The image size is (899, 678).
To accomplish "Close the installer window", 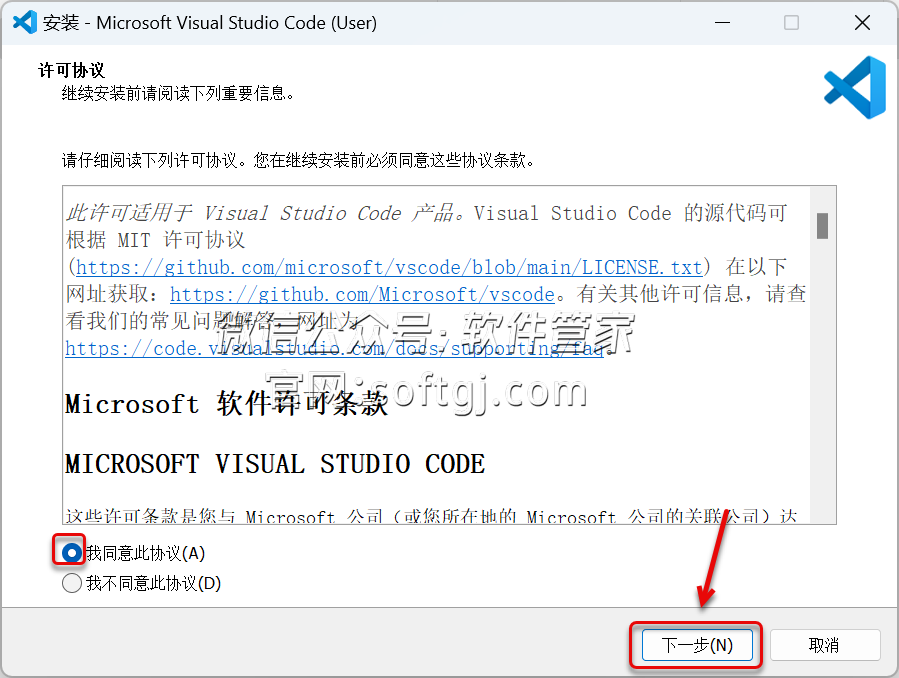I will [862, 23].
